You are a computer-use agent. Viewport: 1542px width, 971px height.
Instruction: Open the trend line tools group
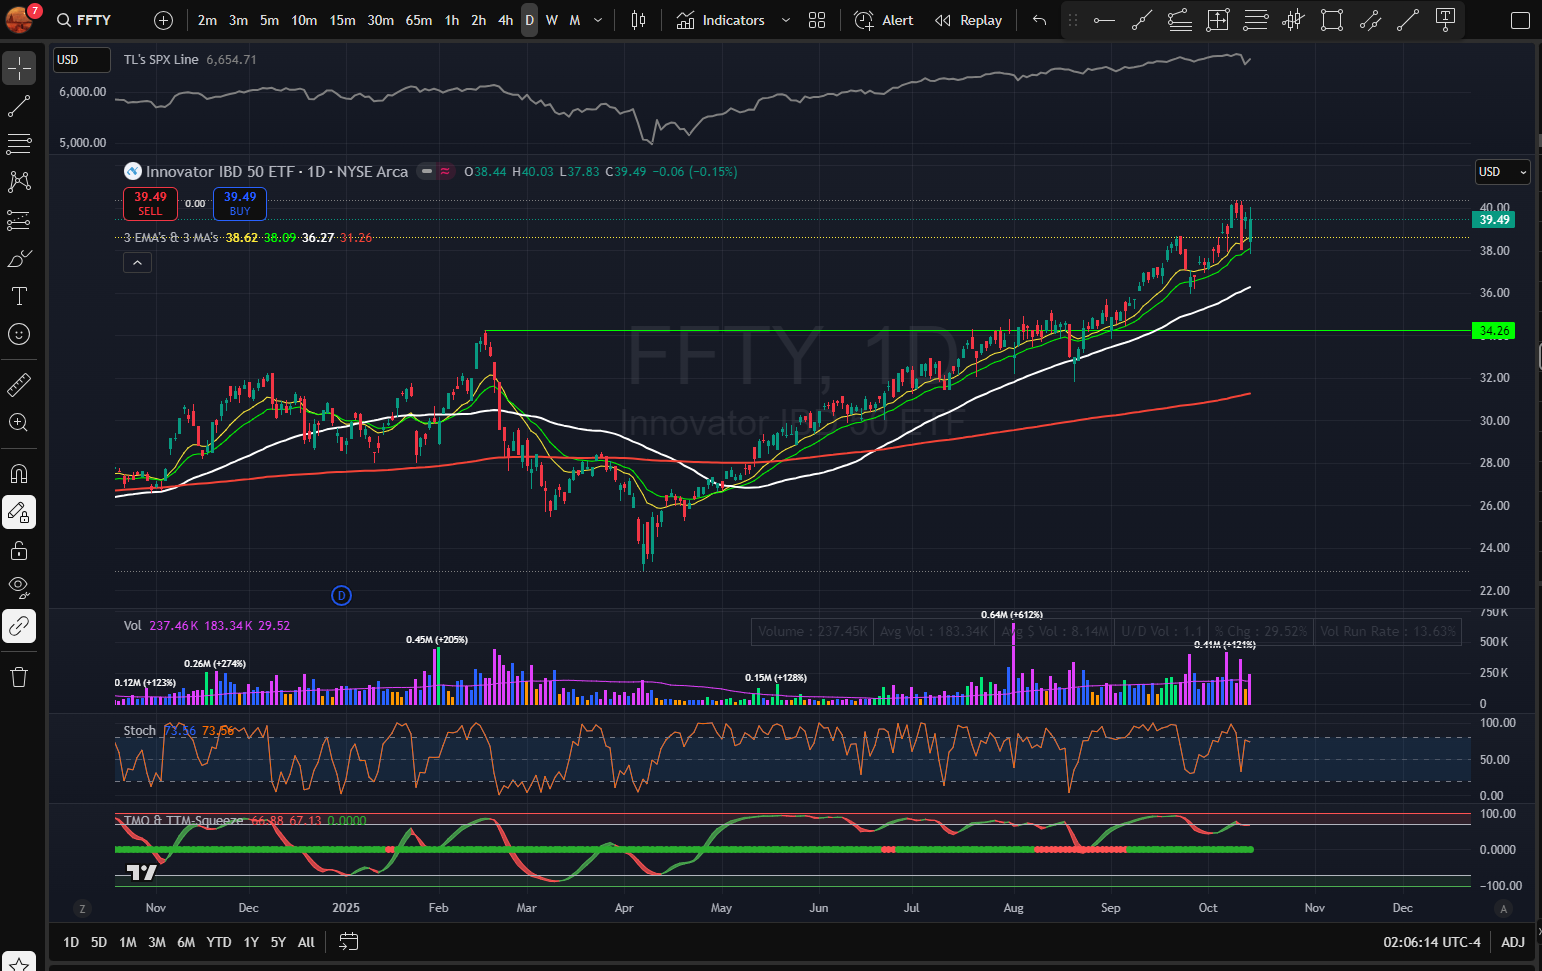(x=19, y=106)
